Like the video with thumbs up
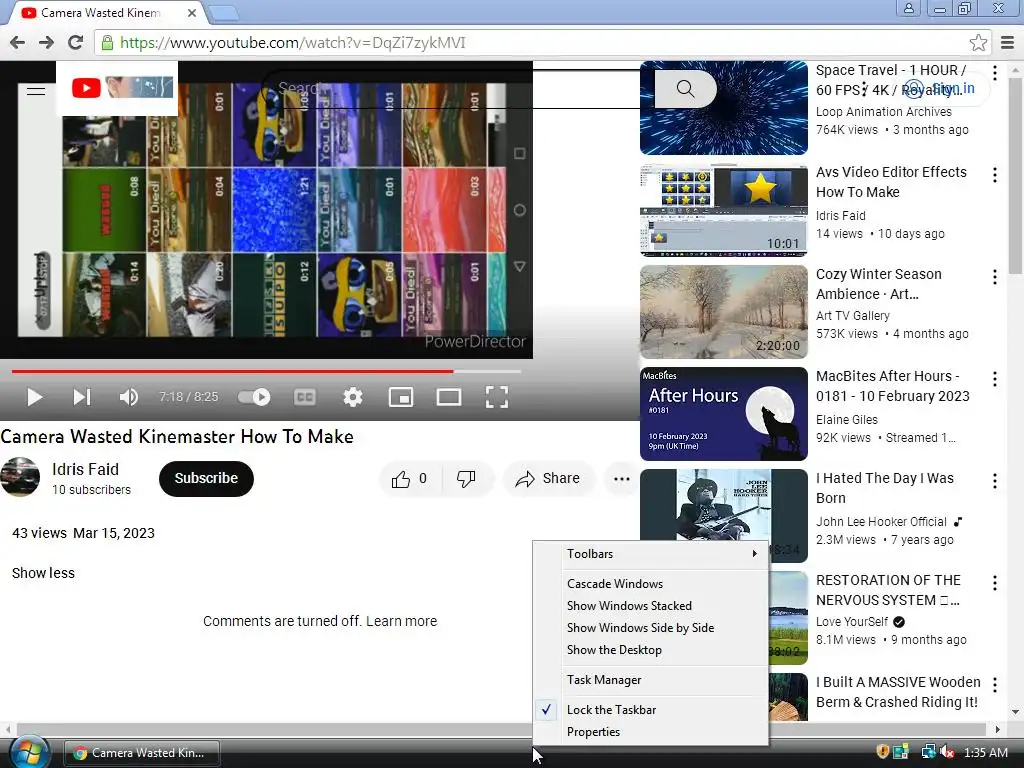The width and height of the screenshot is (1024, 768). pyautogui.click(x=409, y=479)
